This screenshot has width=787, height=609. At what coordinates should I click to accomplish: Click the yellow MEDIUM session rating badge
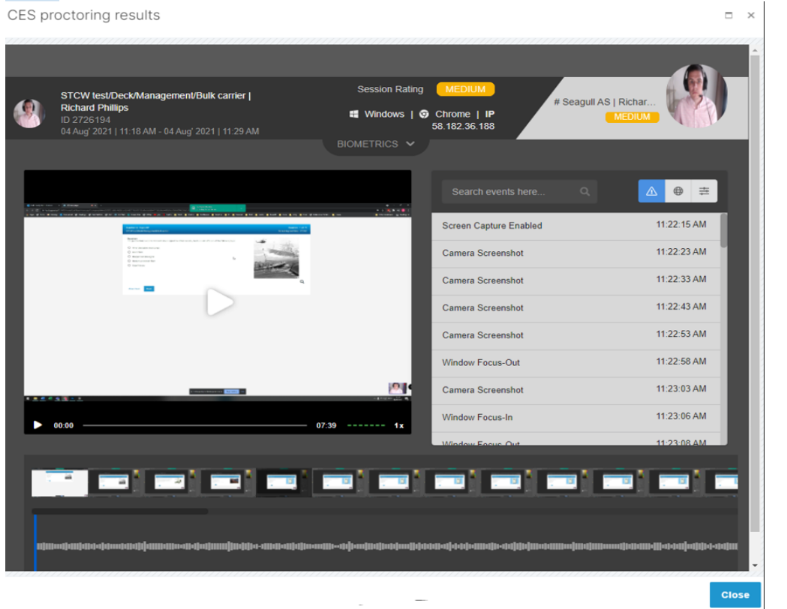[465, 89]
